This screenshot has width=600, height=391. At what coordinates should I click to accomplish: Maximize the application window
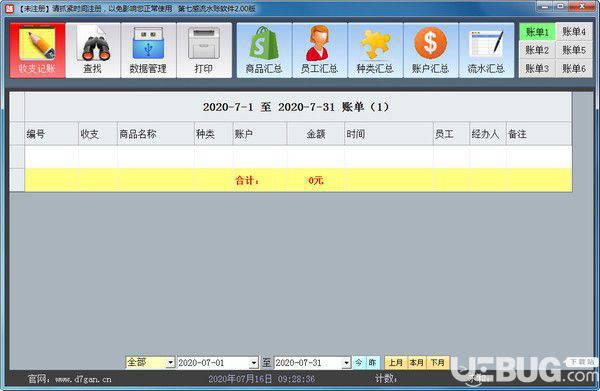click(x=561, y=6)
